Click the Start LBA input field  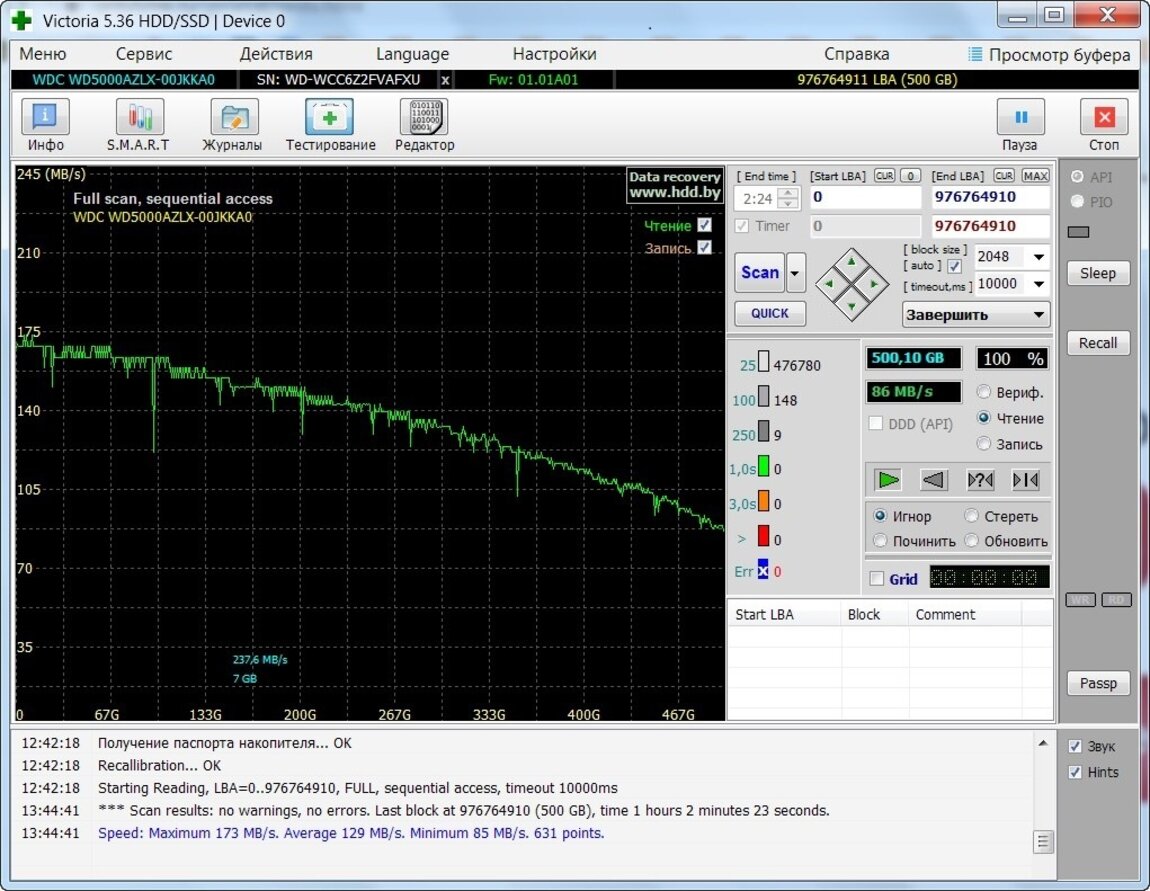(x=864, y=198)
